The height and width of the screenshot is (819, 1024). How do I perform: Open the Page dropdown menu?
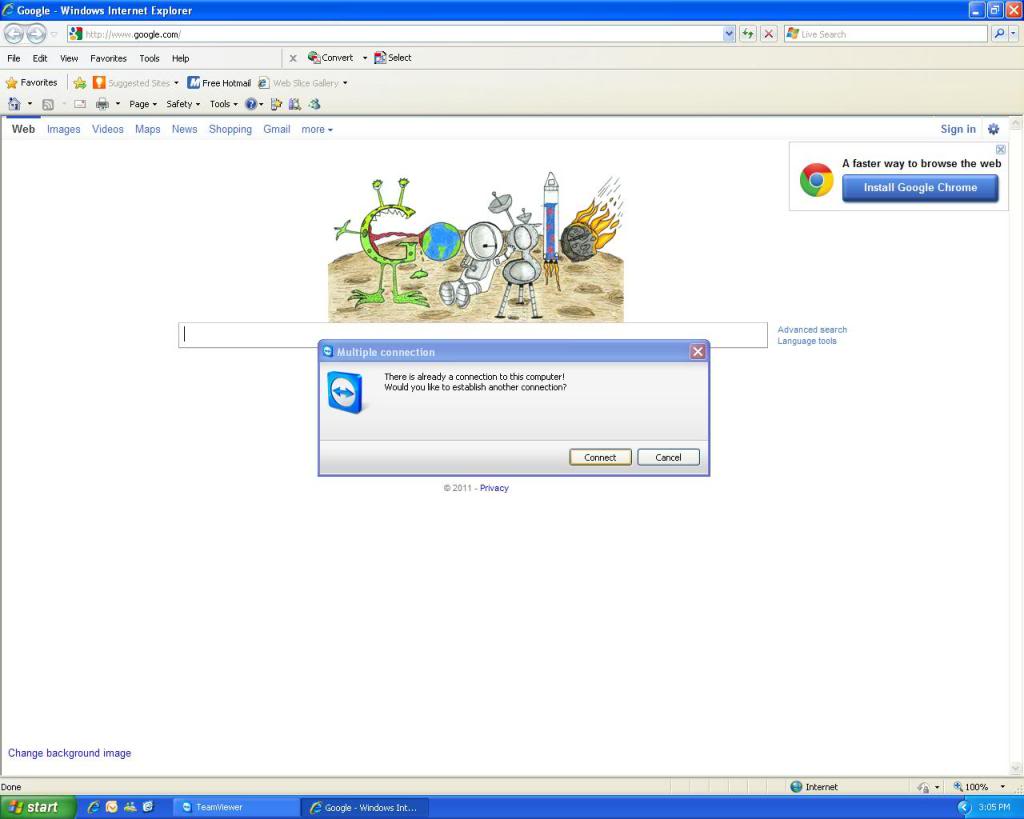142,104
